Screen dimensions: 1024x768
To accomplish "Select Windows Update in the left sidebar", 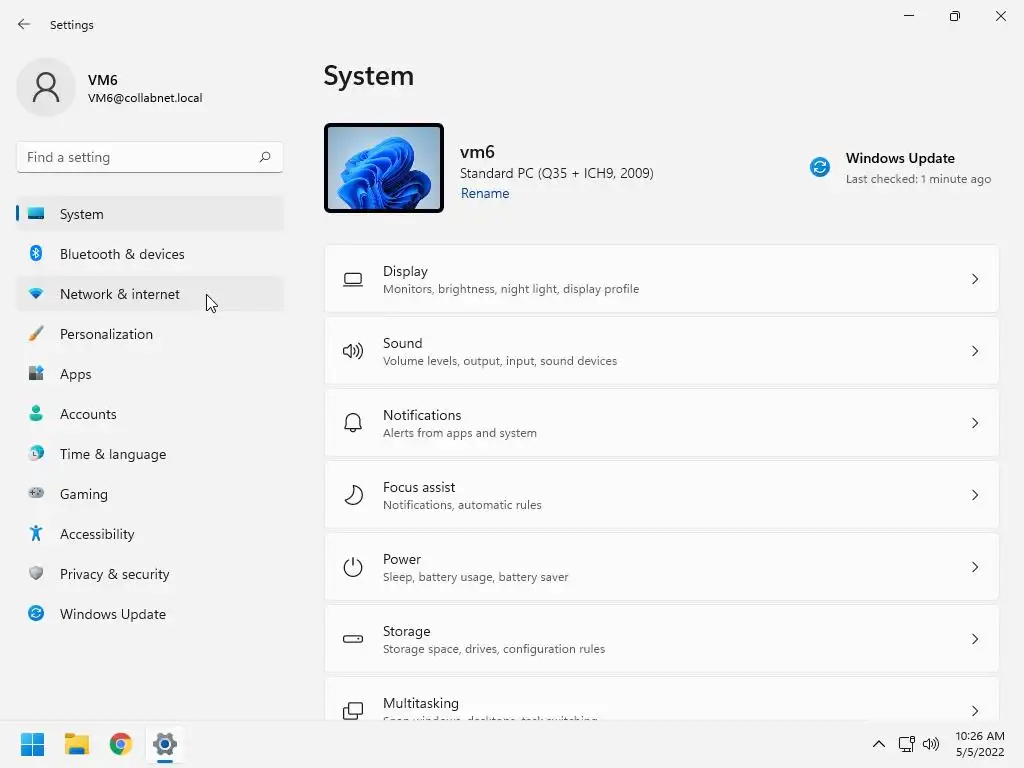I will pos(150,614).
